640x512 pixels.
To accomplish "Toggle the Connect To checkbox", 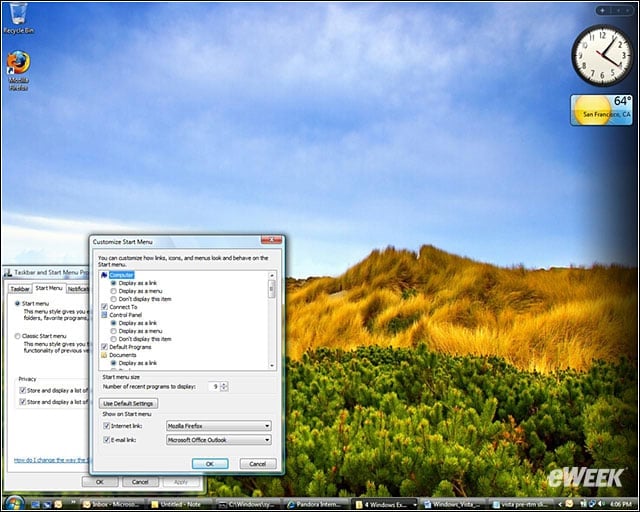I will click(x=104, y=307).
